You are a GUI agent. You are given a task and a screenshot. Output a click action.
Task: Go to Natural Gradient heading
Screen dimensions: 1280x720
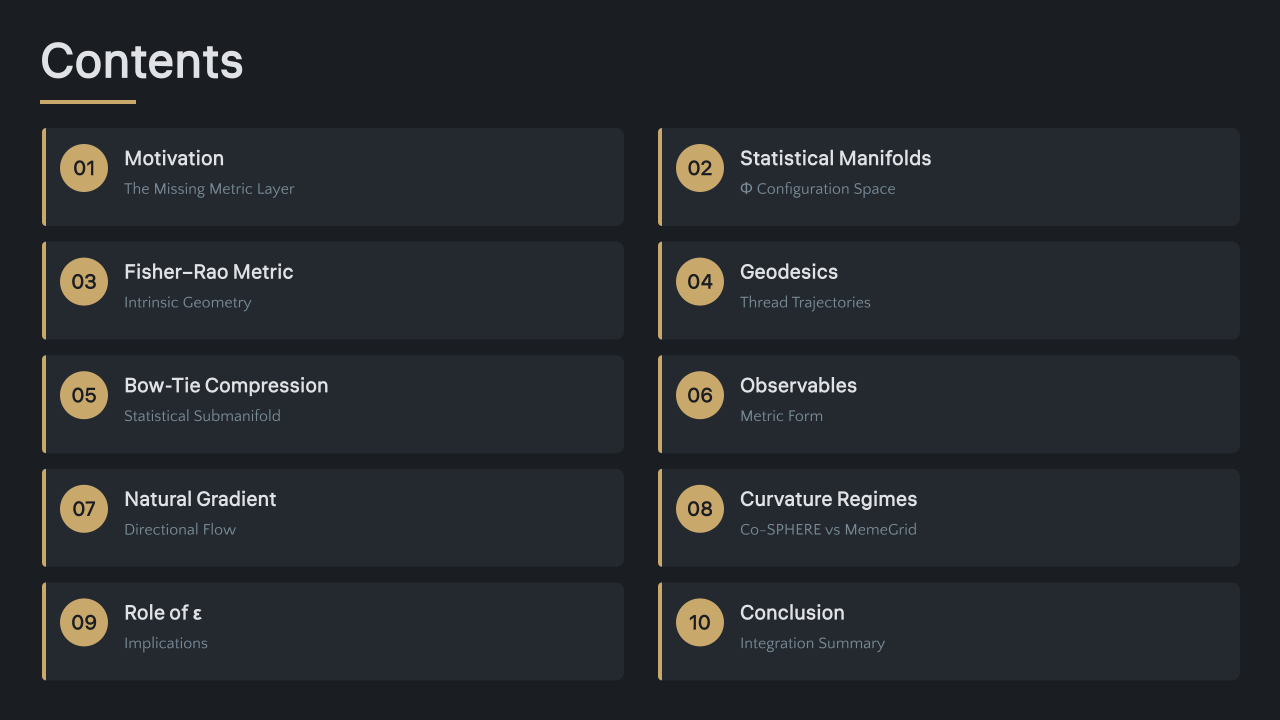[200, 499]
